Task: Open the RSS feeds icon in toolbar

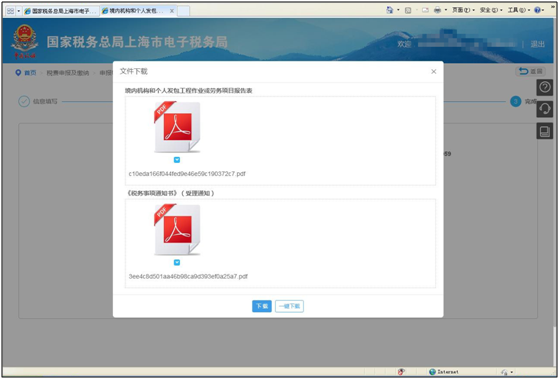Action: click(x=408, y=10)
